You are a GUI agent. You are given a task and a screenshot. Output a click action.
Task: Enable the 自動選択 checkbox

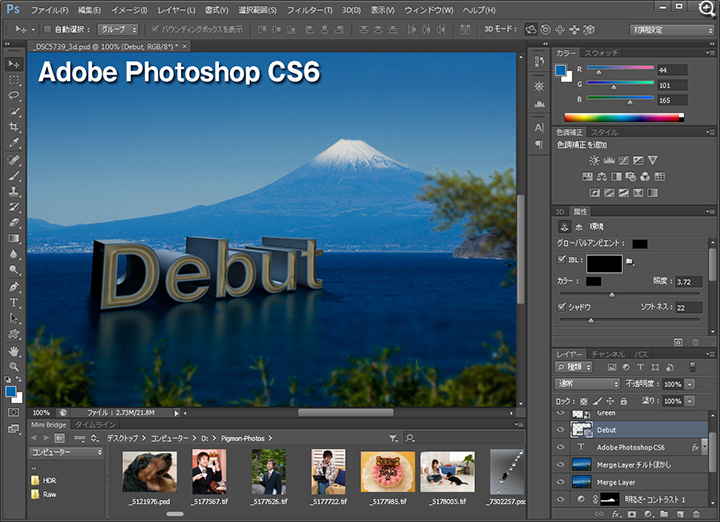point(47,29)
